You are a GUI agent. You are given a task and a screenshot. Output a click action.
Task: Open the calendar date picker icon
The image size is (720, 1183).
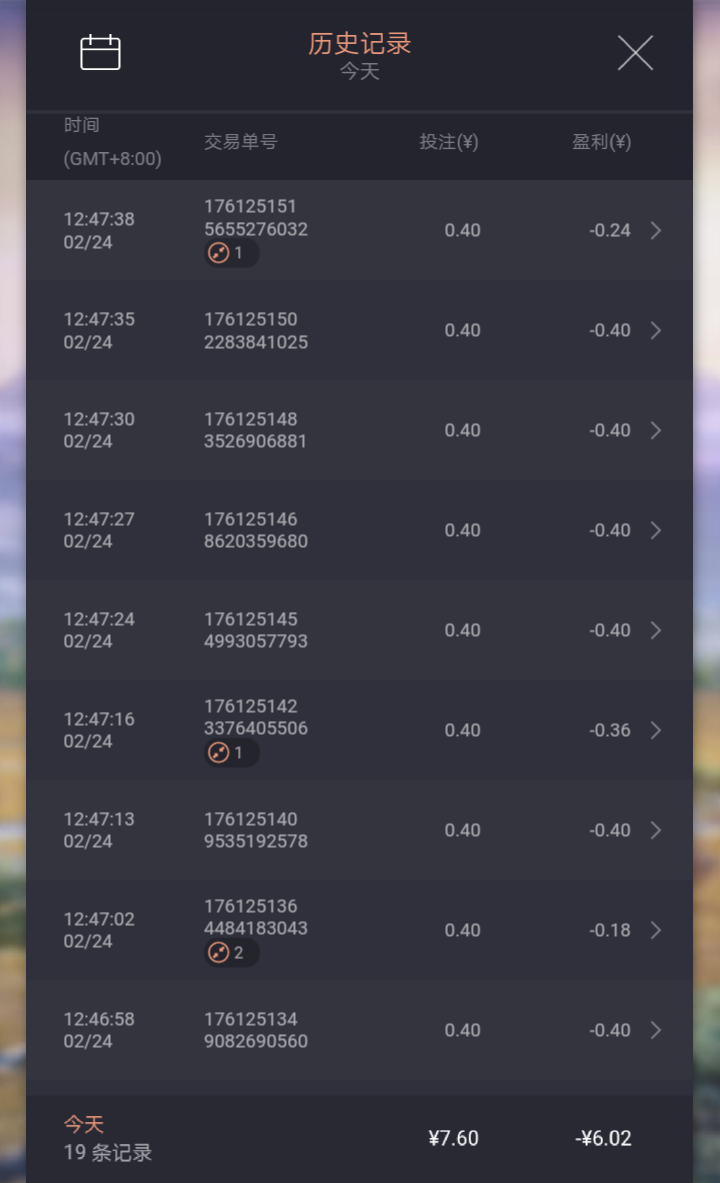coord(100,52)
